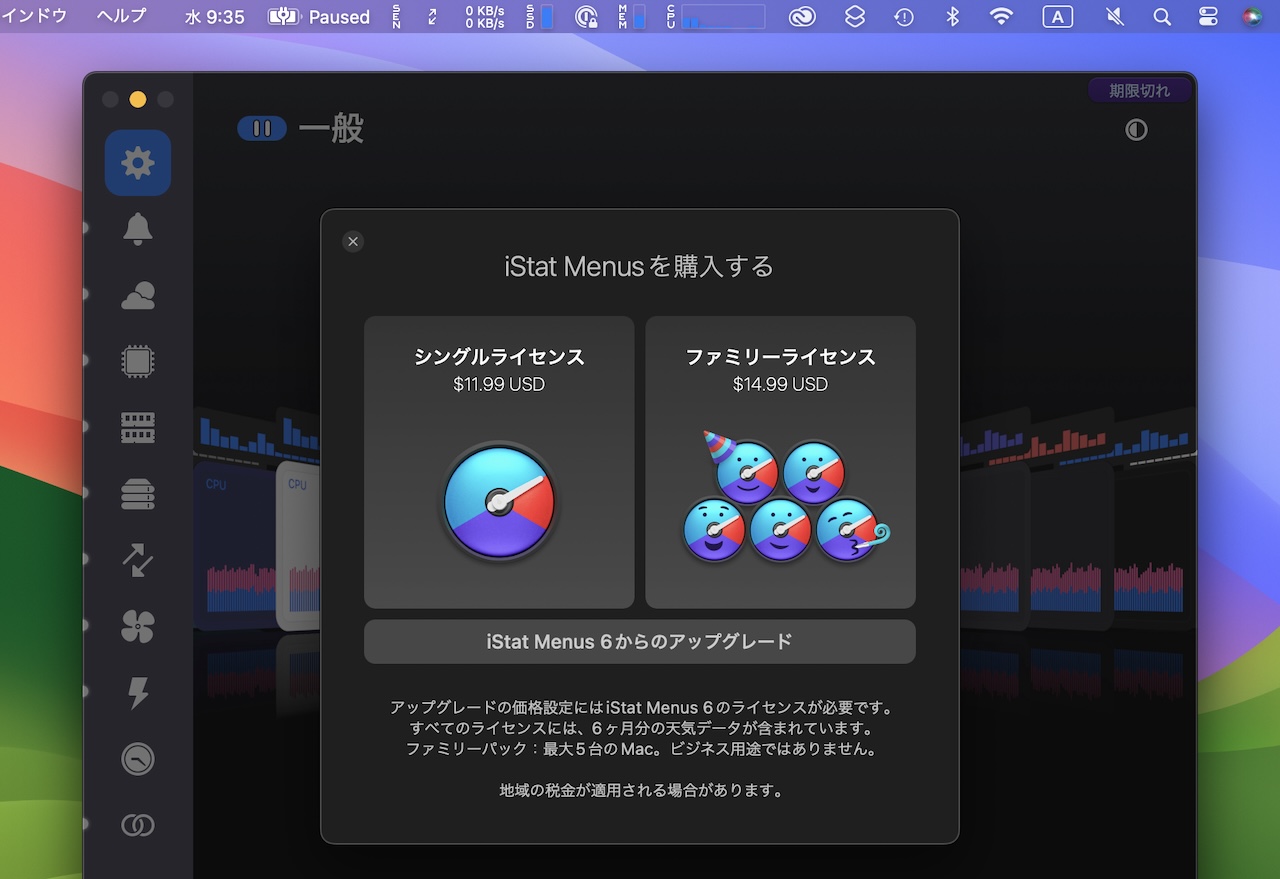Click the Paused battery status in menu bar

tap(319, 16)
